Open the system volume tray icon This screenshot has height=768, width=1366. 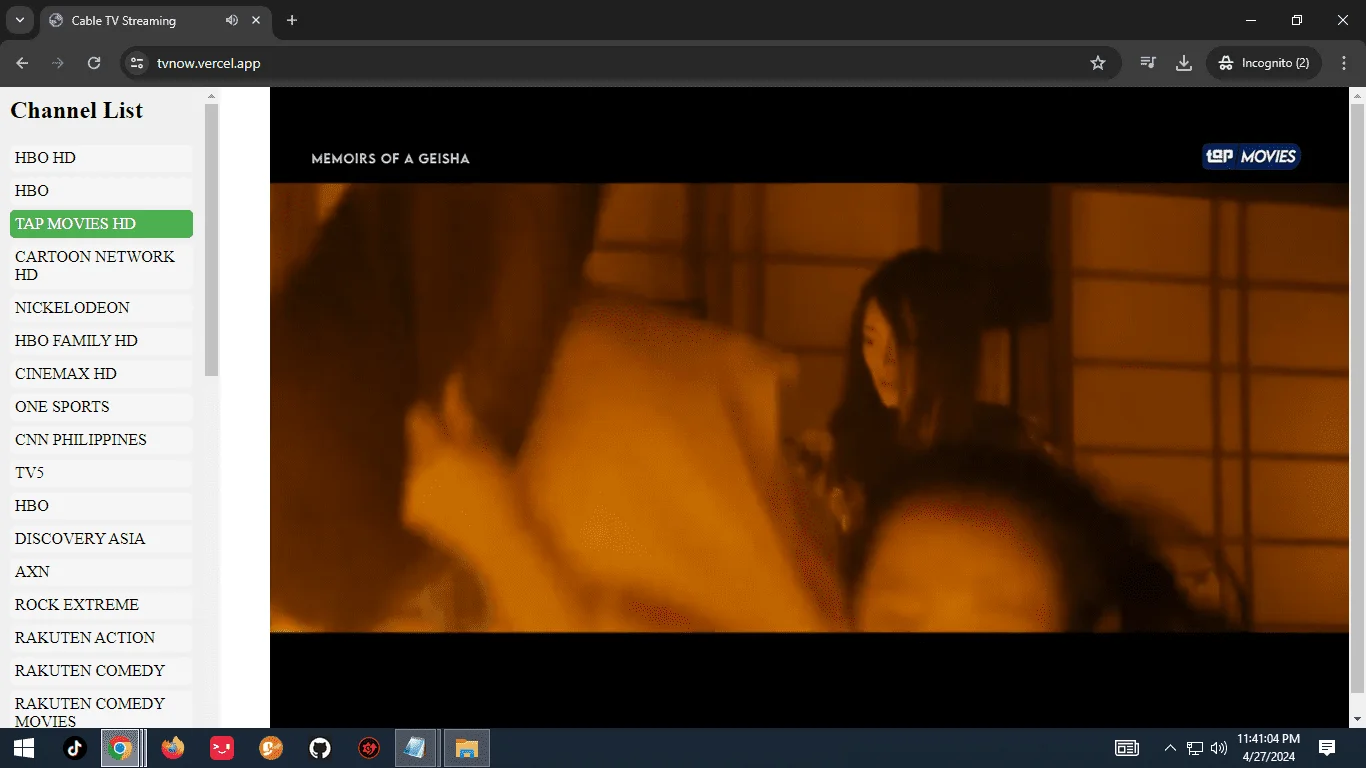click(x=1219, y=748)
